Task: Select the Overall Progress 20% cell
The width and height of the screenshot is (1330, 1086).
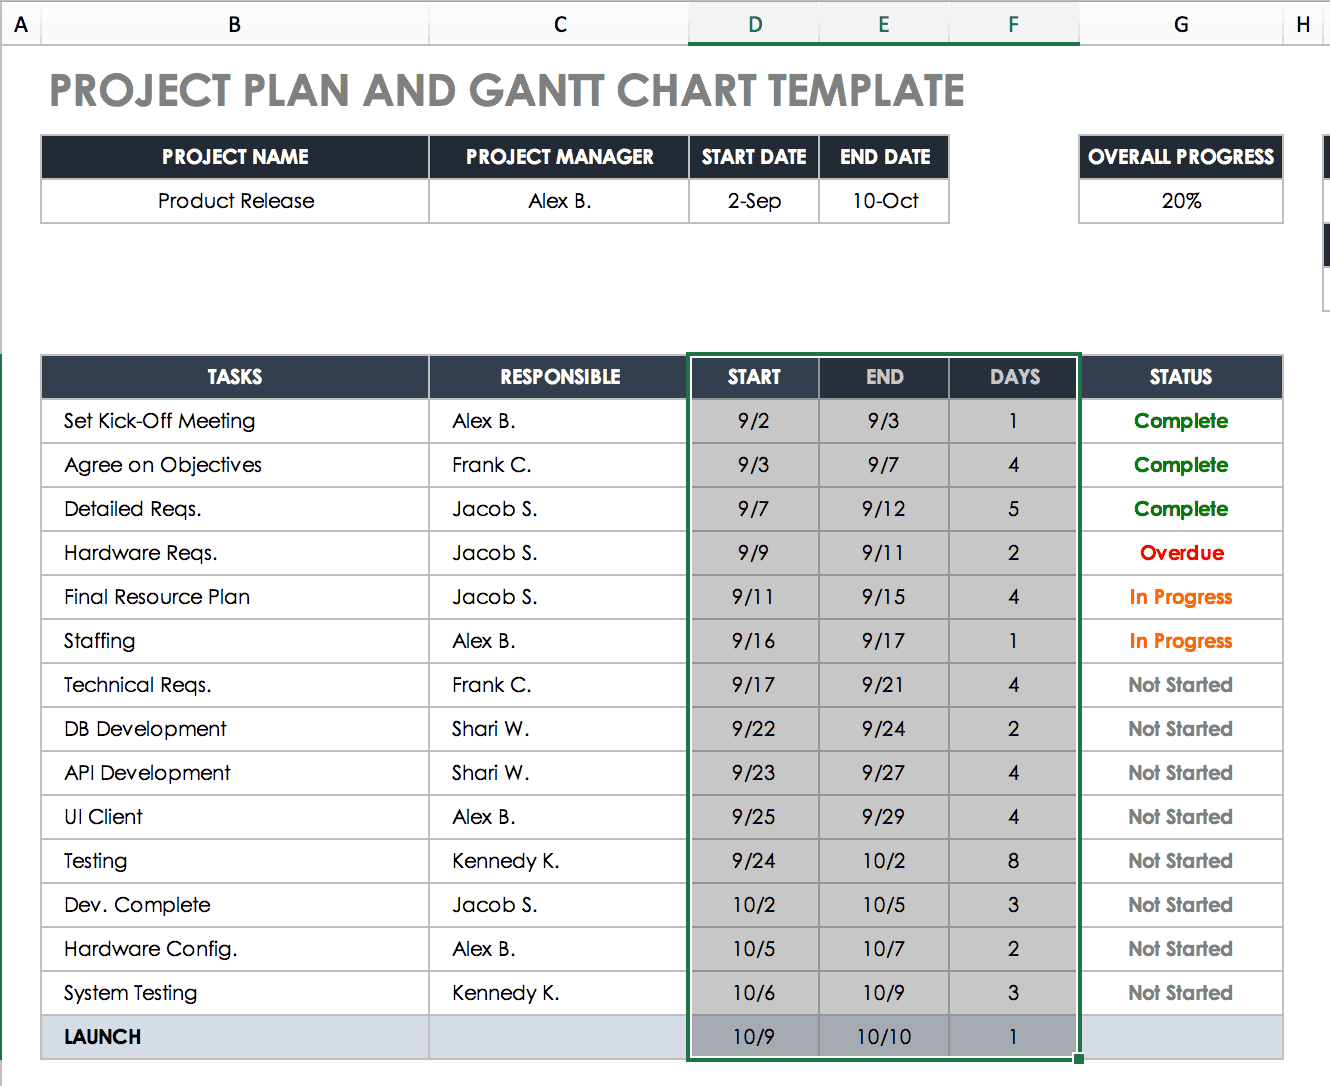Action: (1180, 201)
